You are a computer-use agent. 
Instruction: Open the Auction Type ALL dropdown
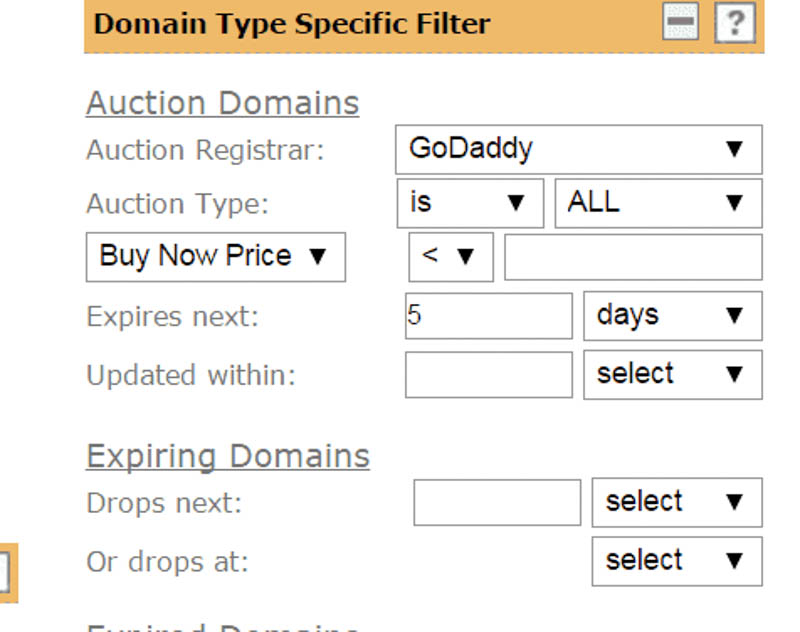(657, 203)
